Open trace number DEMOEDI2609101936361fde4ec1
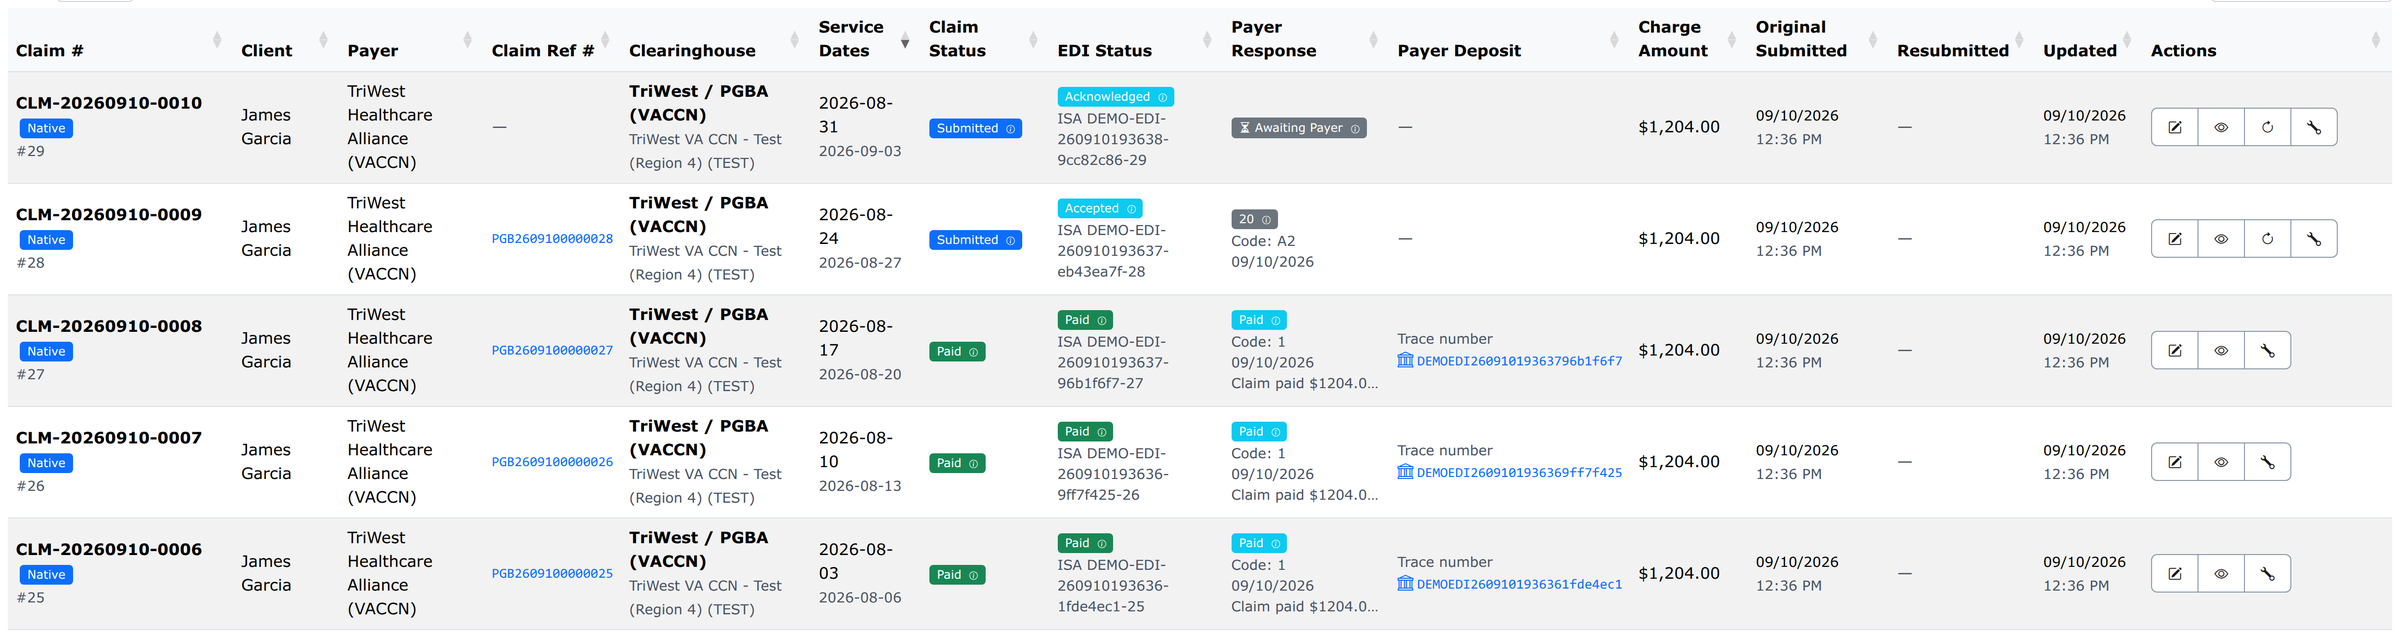Screen dimensions: 2400x638 (1519, 585)
